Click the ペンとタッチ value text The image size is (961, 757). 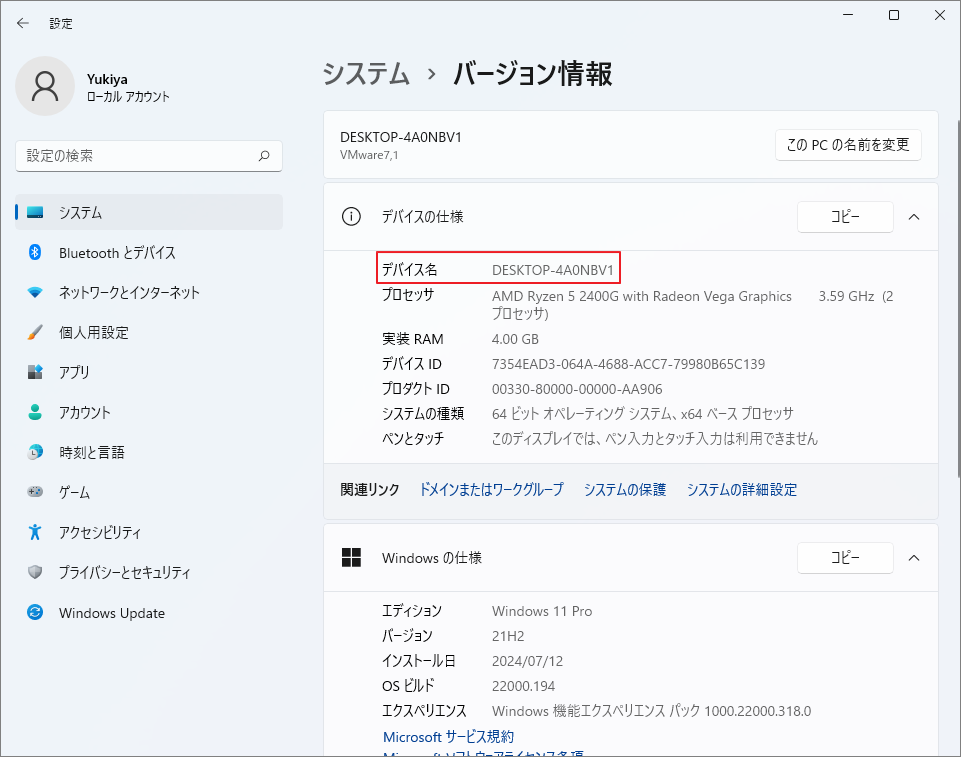point(655,439)
